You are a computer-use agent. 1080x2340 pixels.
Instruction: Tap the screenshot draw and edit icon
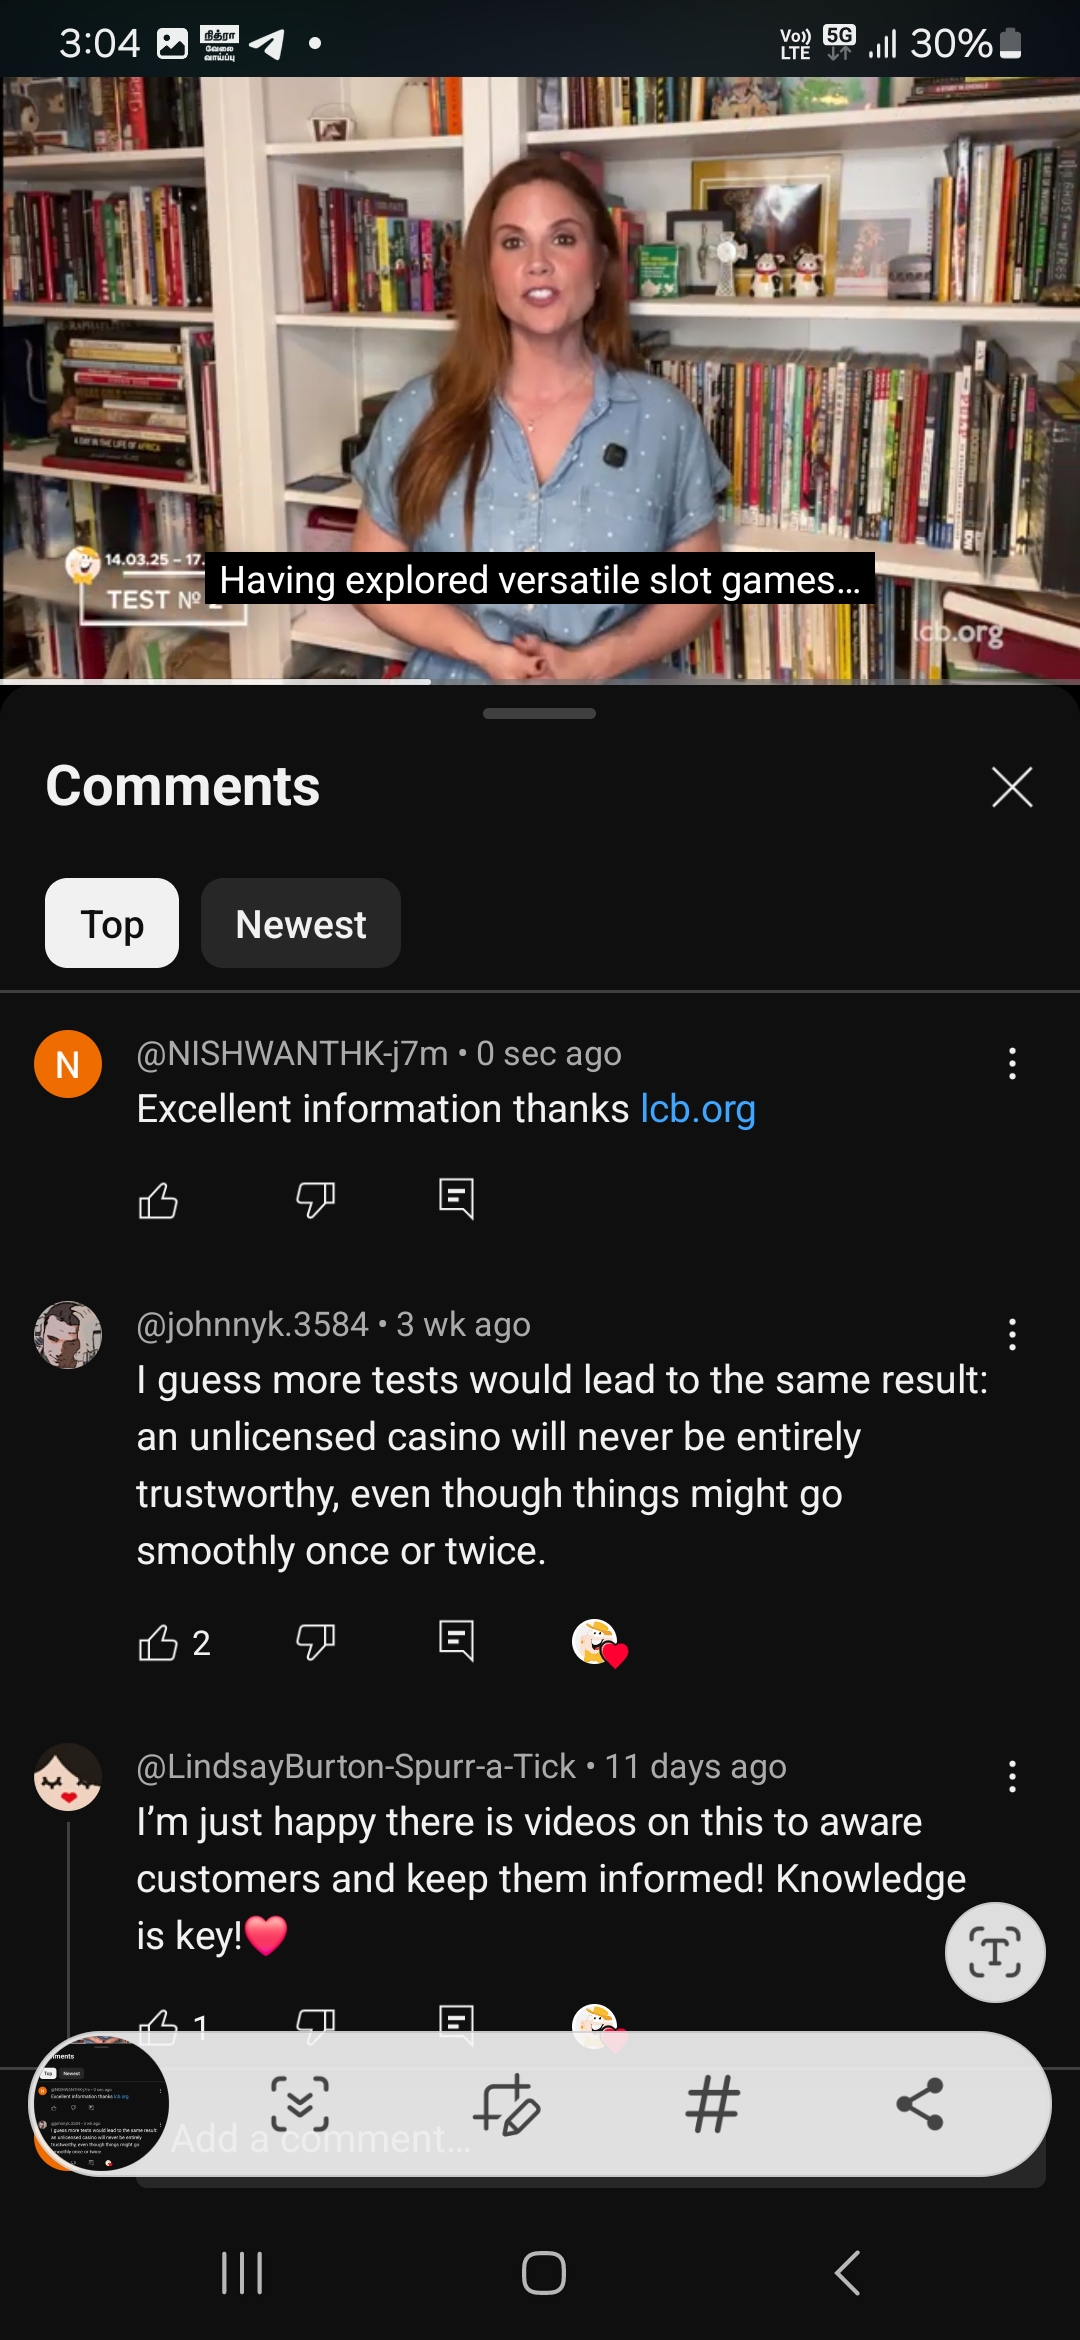[x=507, y=2104]
